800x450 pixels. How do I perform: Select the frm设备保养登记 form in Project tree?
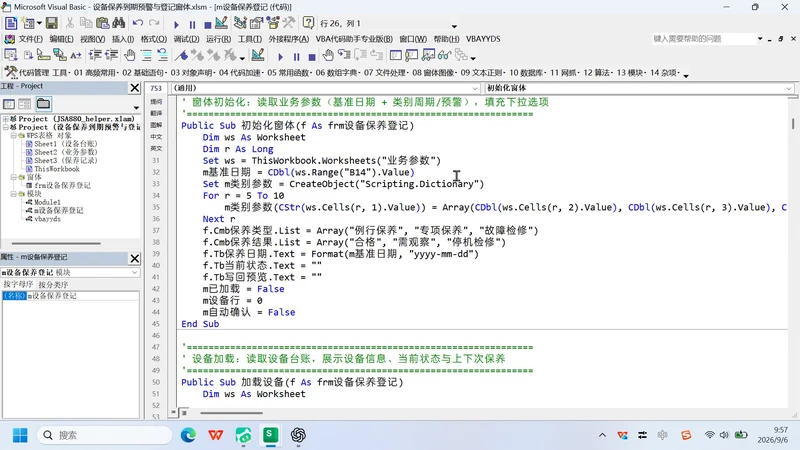pyautogui.click(x=62, y=185)
